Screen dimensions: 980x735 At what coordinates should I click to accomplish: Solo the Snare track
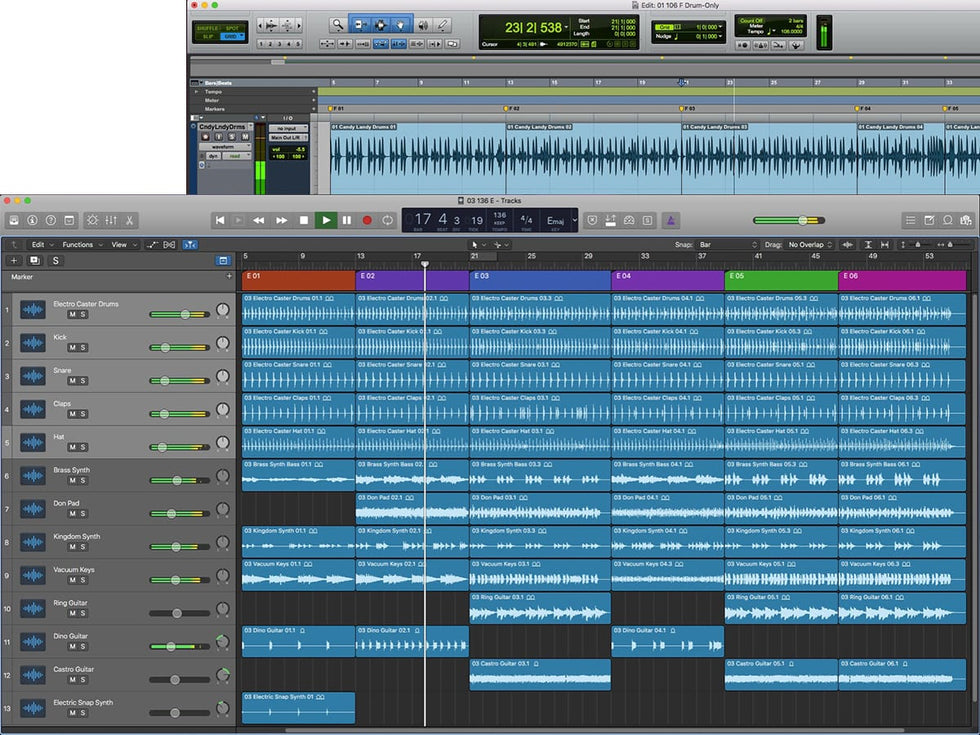(83, 381)
